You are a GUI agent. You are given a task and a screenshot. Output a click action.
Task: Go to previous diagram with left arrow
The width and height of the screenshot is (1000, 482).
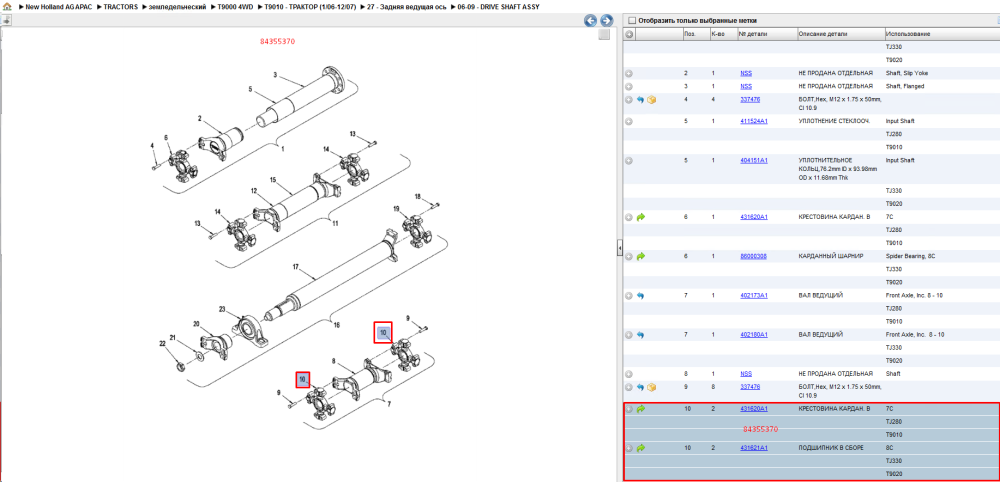point(591,20)
